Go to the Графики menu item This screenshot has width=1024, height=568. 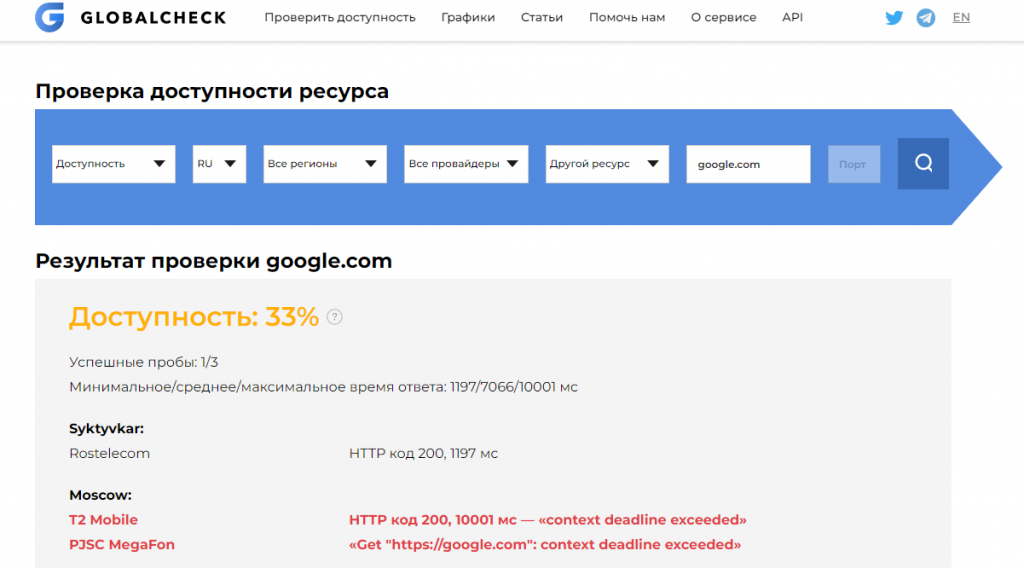(468, 18)
